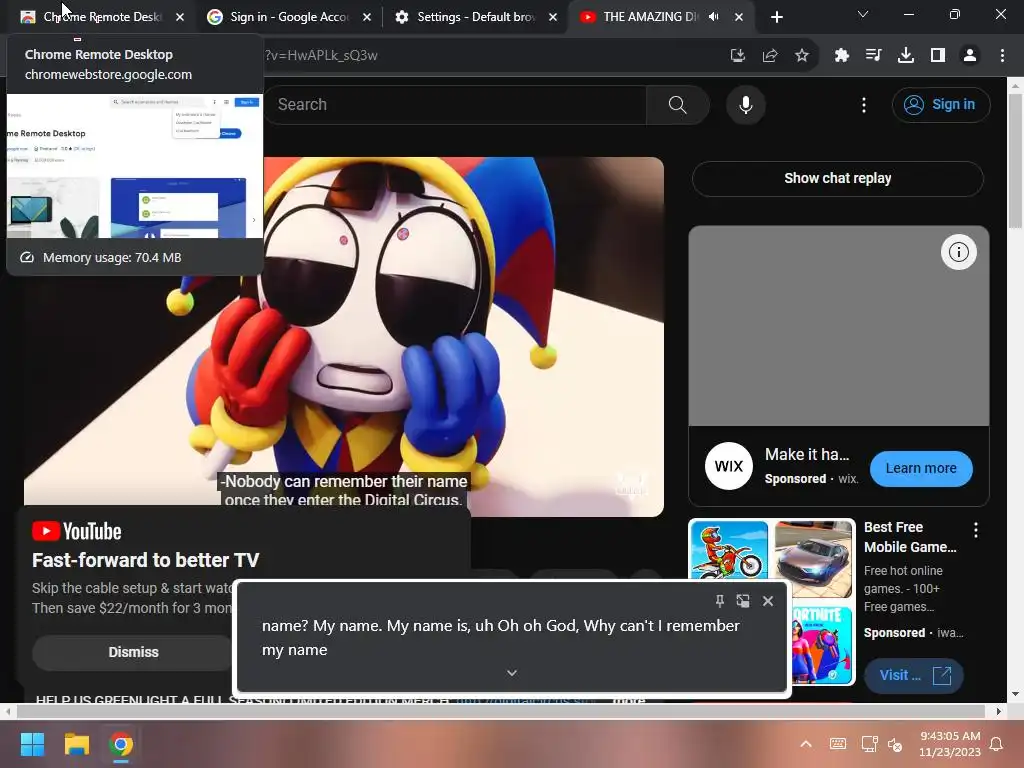Image resolution: width=1024 pixels, height=768 pixels.
Task: Toggle the Chrome side panel icon
Action: (x=938, y=56)
